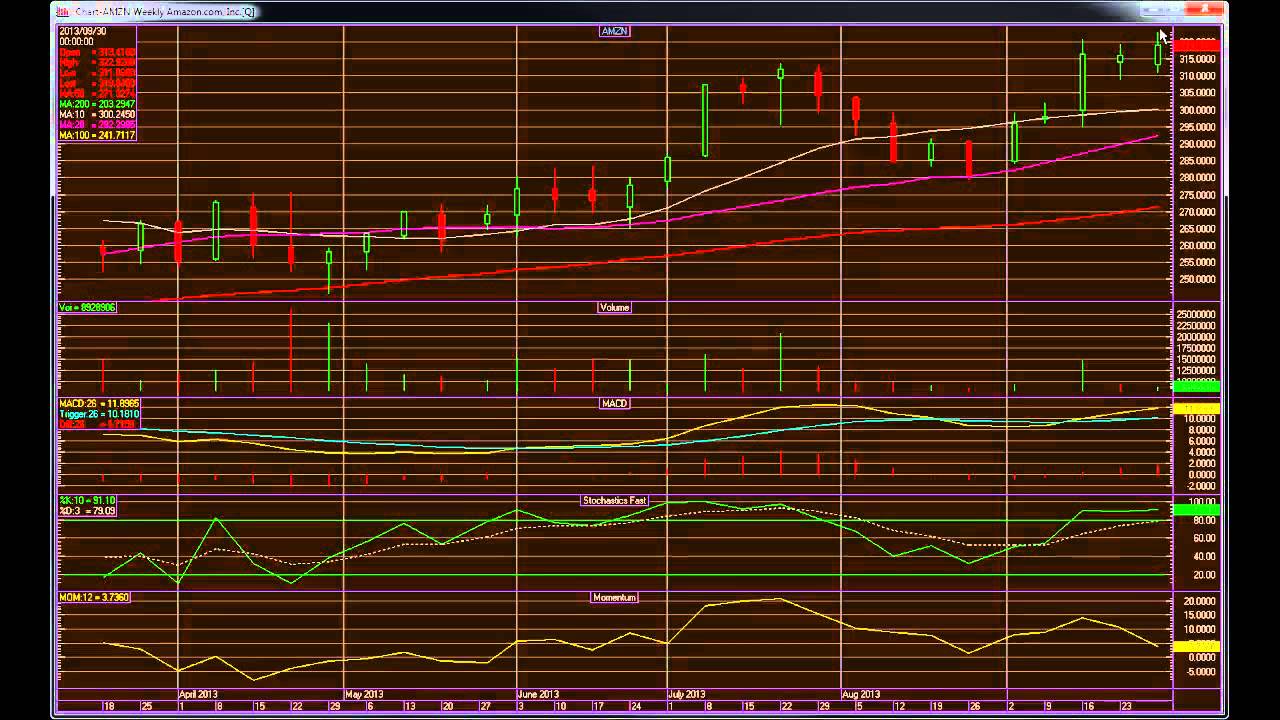Click the 2013/09/30 date readout

pos(83,31)
